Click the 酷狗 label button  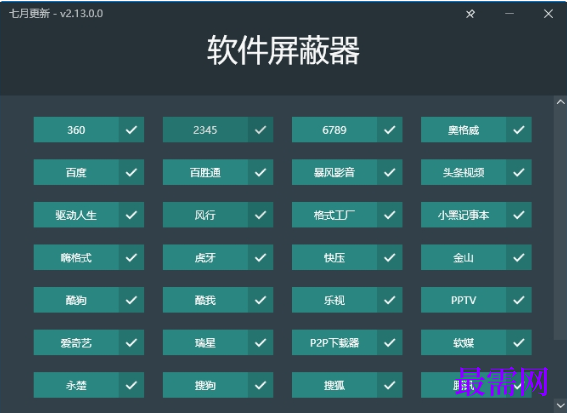76,300
